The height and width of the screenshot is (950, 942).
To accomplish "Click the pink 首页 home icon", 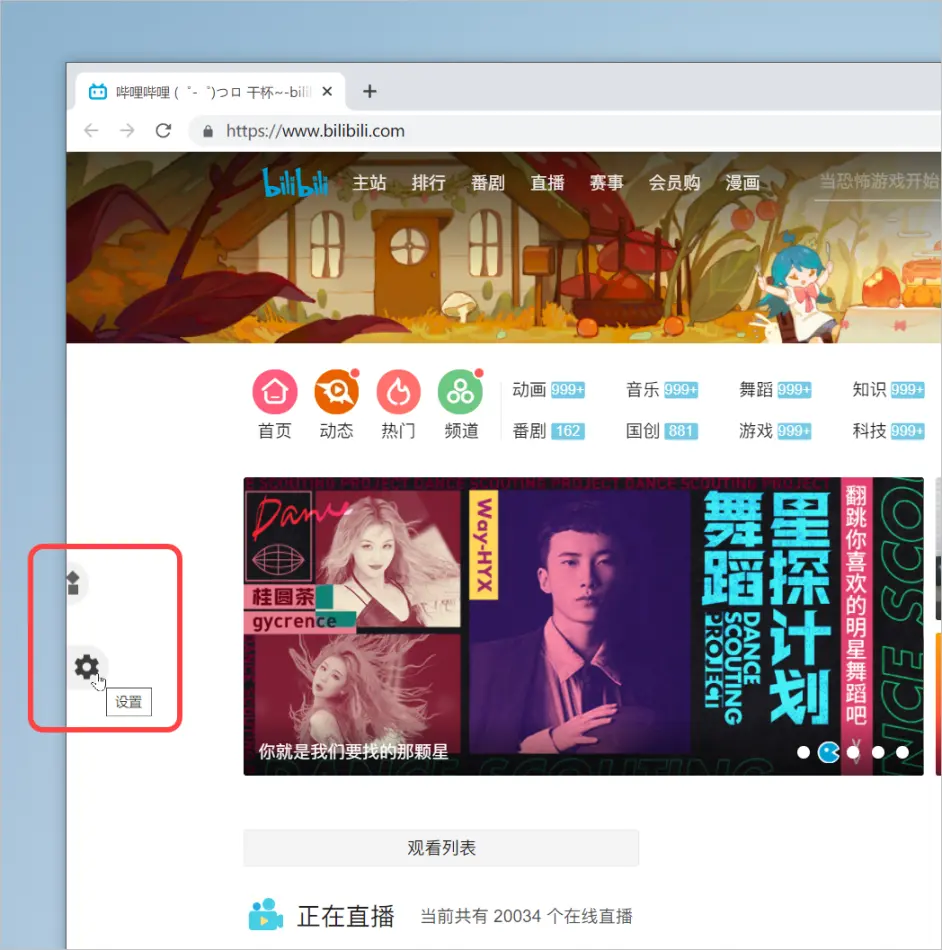I will click(x=274, y=391).
